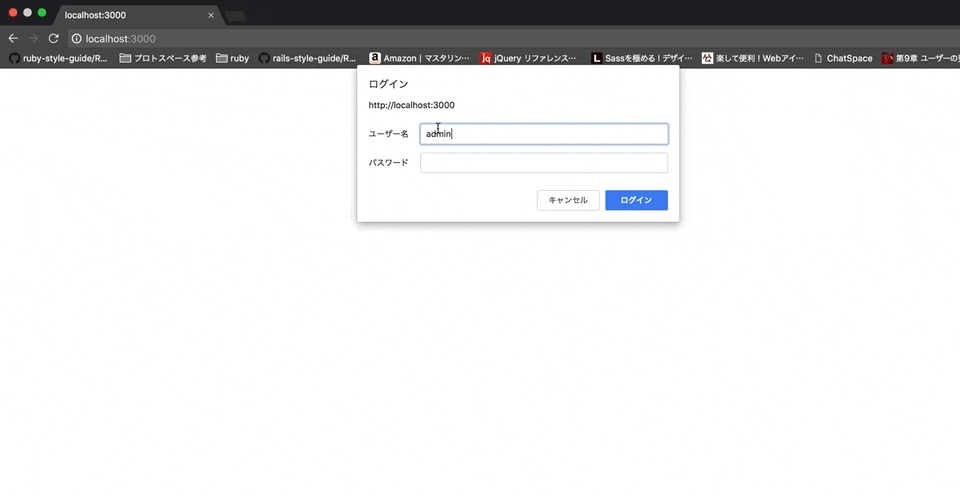
Task: Open the Sassを極める bookmark
Action: pyautogui.click(x=642, y=58)
